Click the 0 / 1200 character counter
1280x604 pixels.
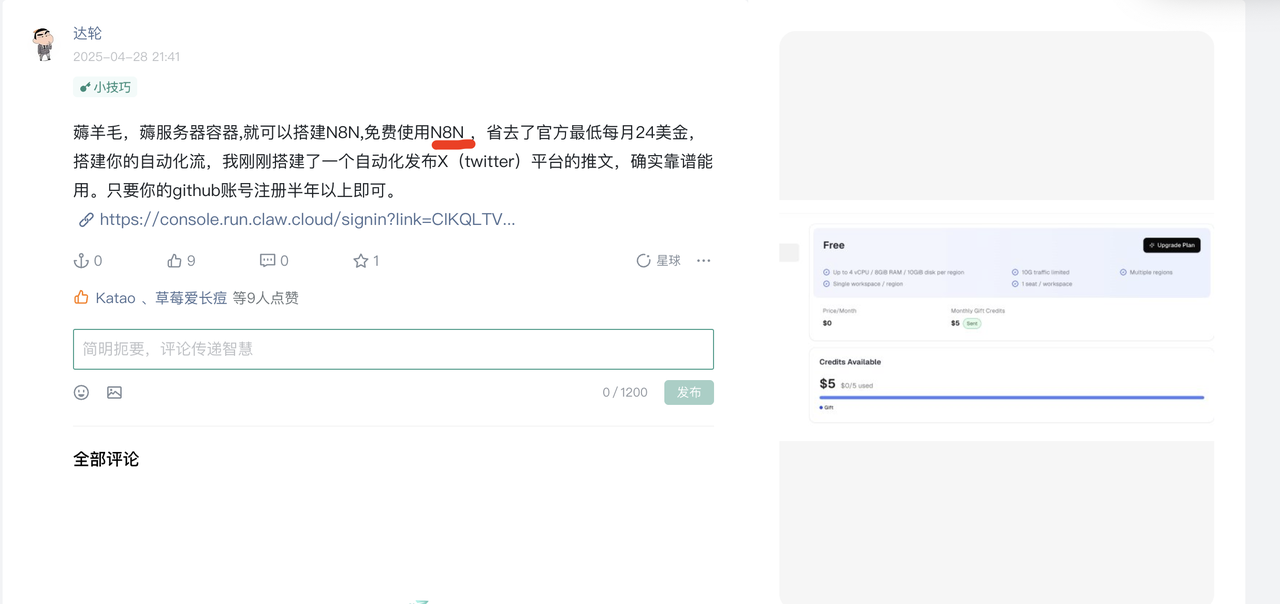(x=625, y=392)
